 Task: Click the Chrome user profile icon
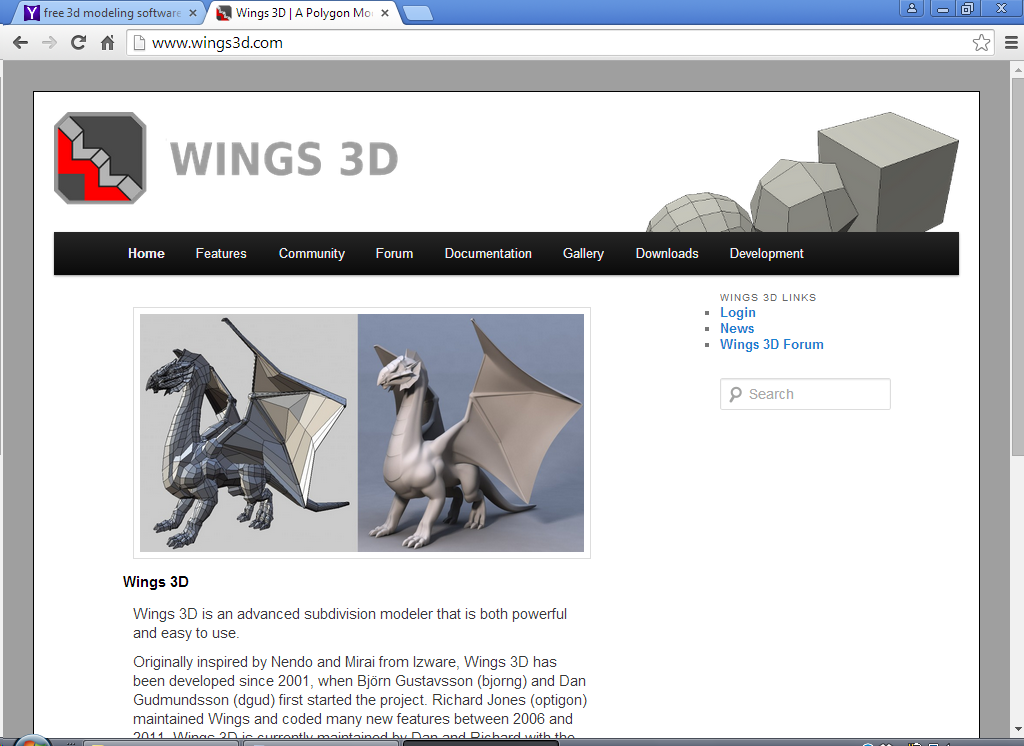(912, 8)
